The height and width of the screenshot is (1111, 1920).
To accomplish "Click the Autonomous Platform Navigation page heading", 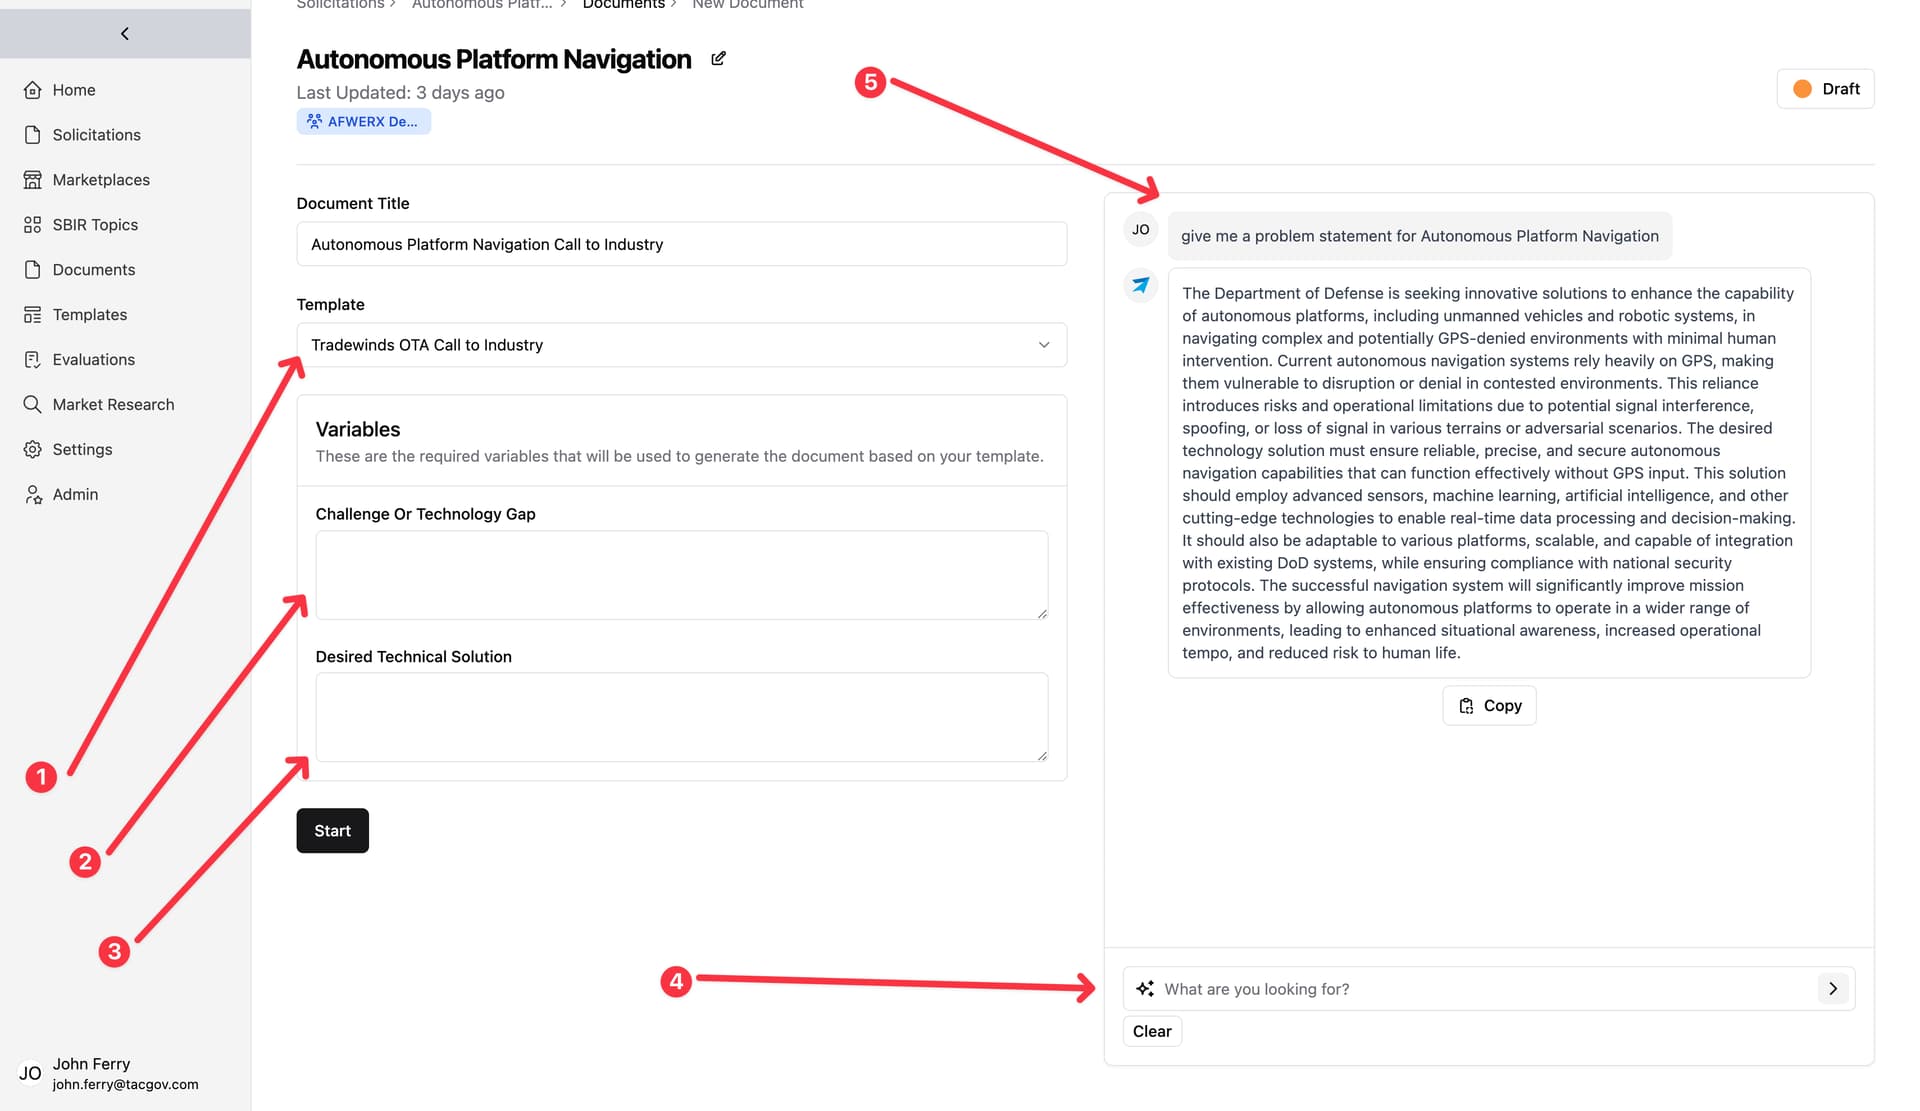I will (494, 59).
